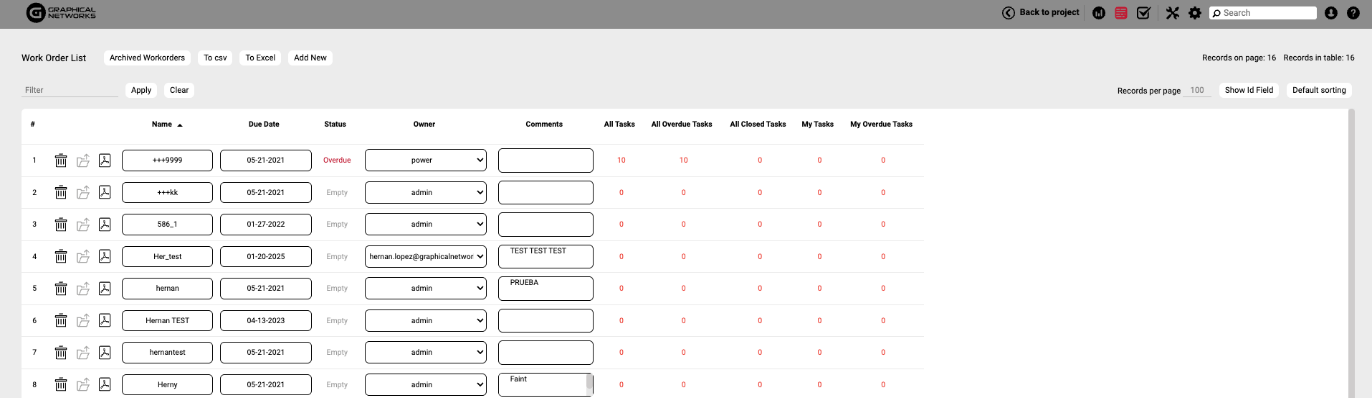This screenshot has width=1372, height=398.
Task: Open the help question mark icon
Action: point(1353,13)
